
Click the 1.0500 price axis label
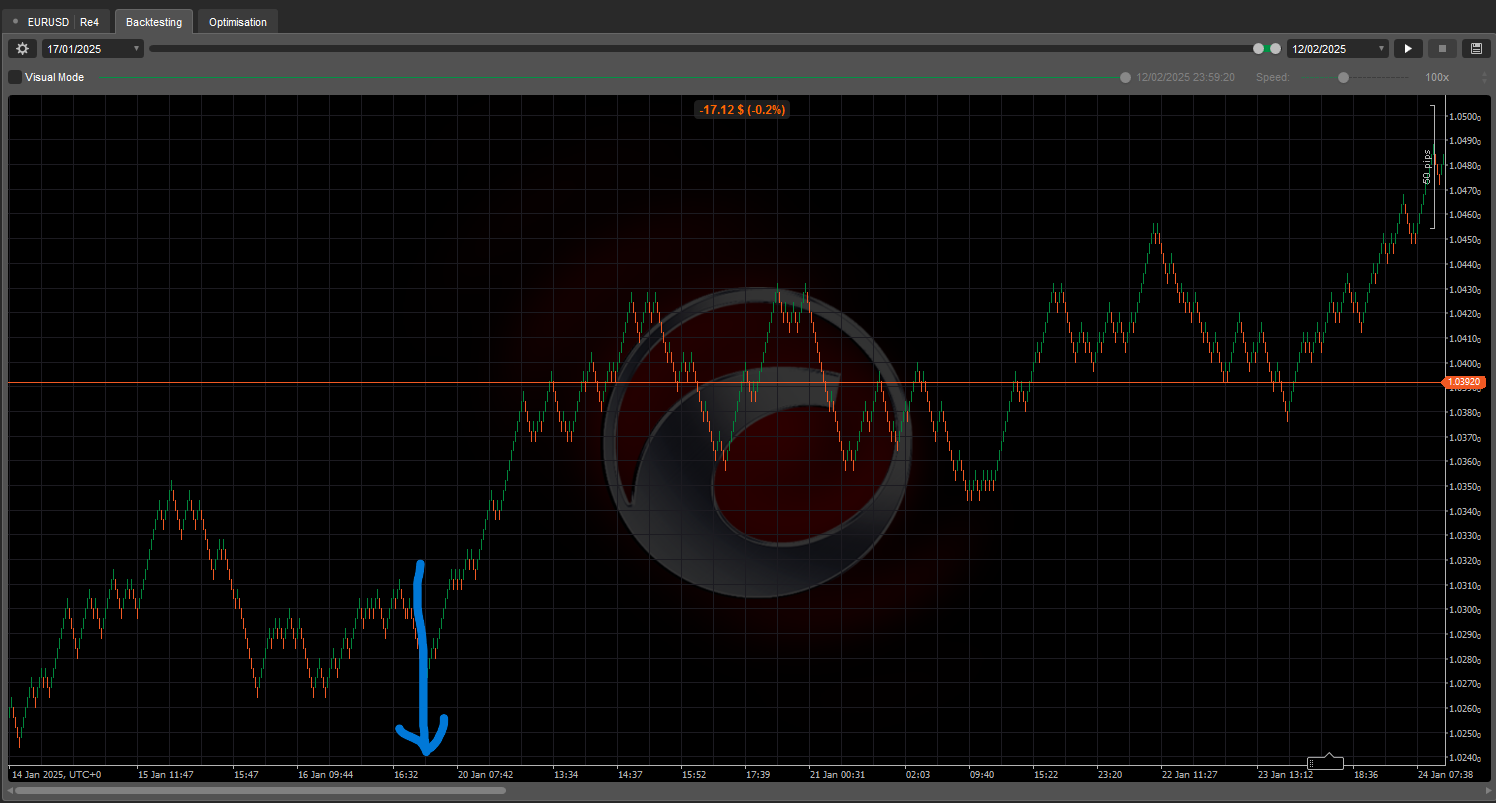[x=1463, y=117]
